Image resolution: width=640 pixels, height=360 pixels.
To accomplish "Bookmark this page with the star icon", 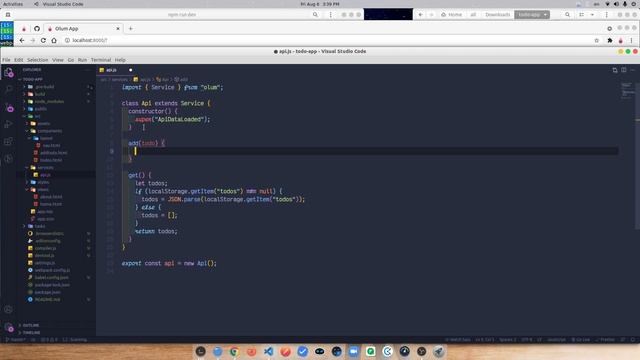I will tap(597, 40).
